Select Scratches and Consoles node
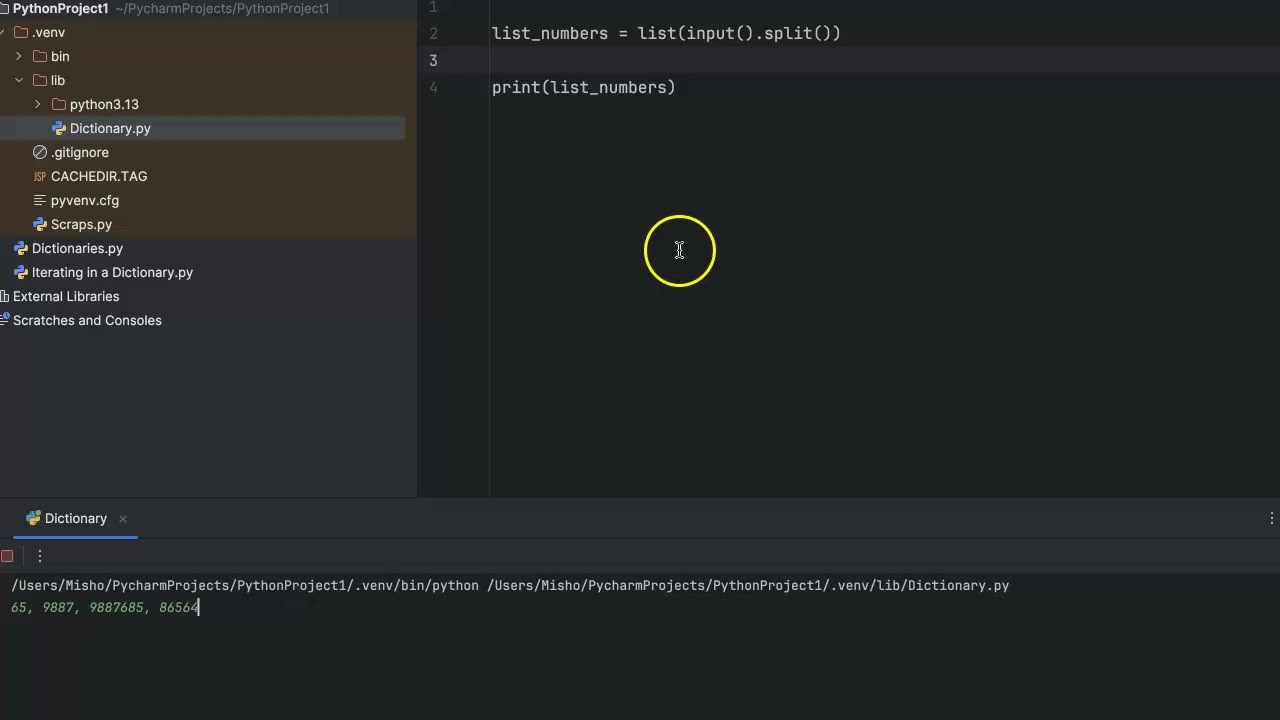1280x720 pixels. (x=87, y=320)
